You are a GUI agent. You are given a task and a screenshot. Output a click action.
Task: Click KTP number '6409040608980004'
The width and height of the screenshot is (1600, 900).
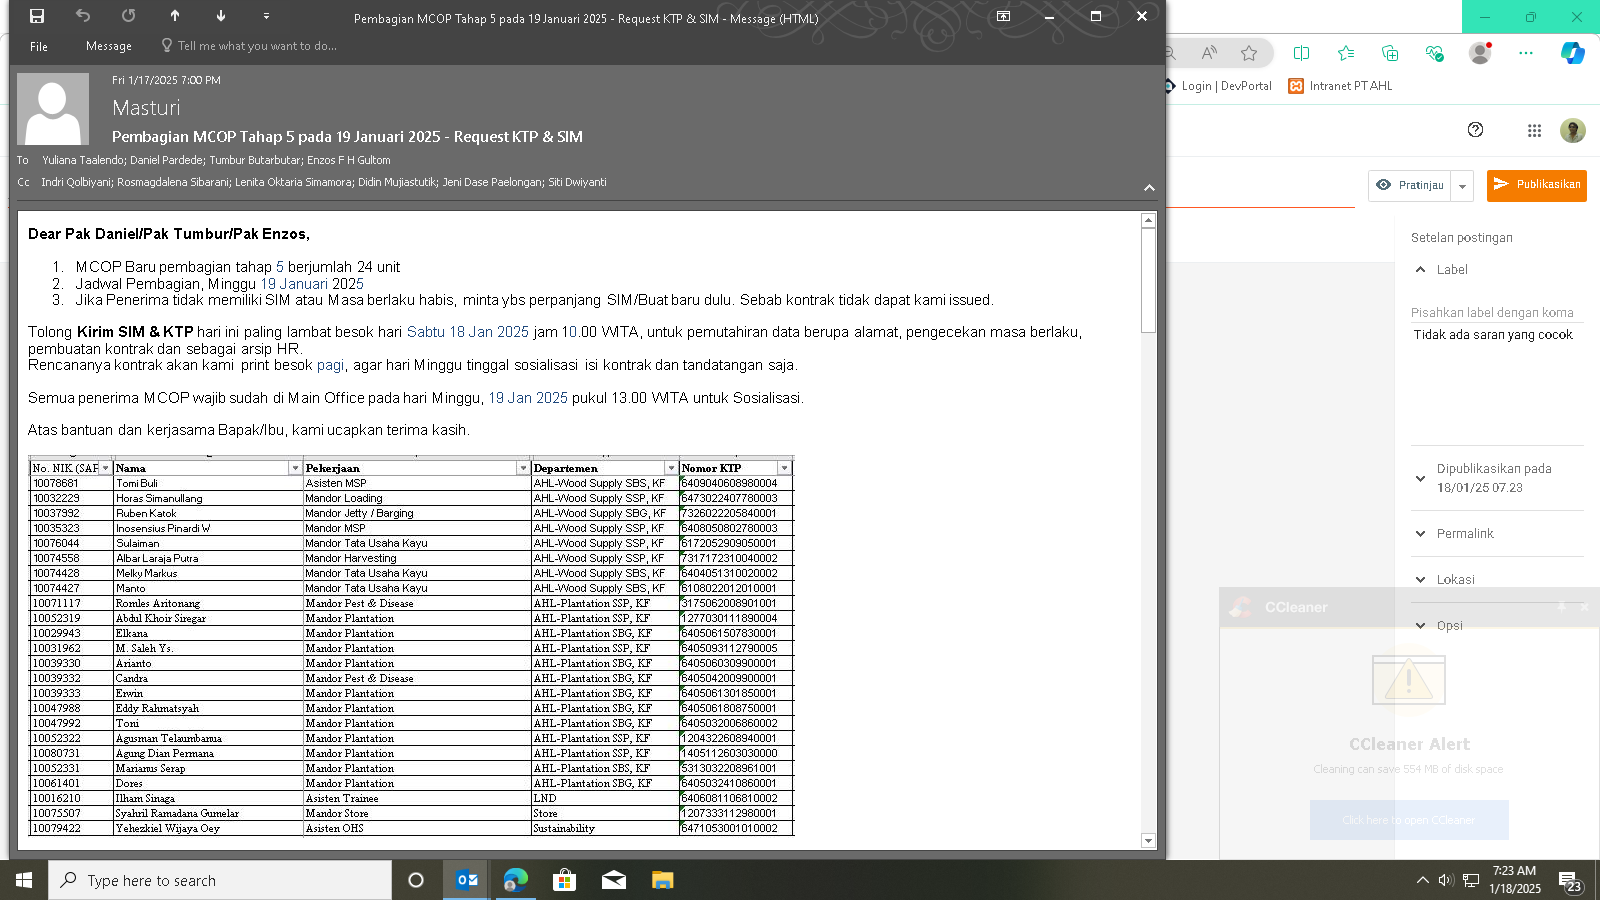[736, 483]
